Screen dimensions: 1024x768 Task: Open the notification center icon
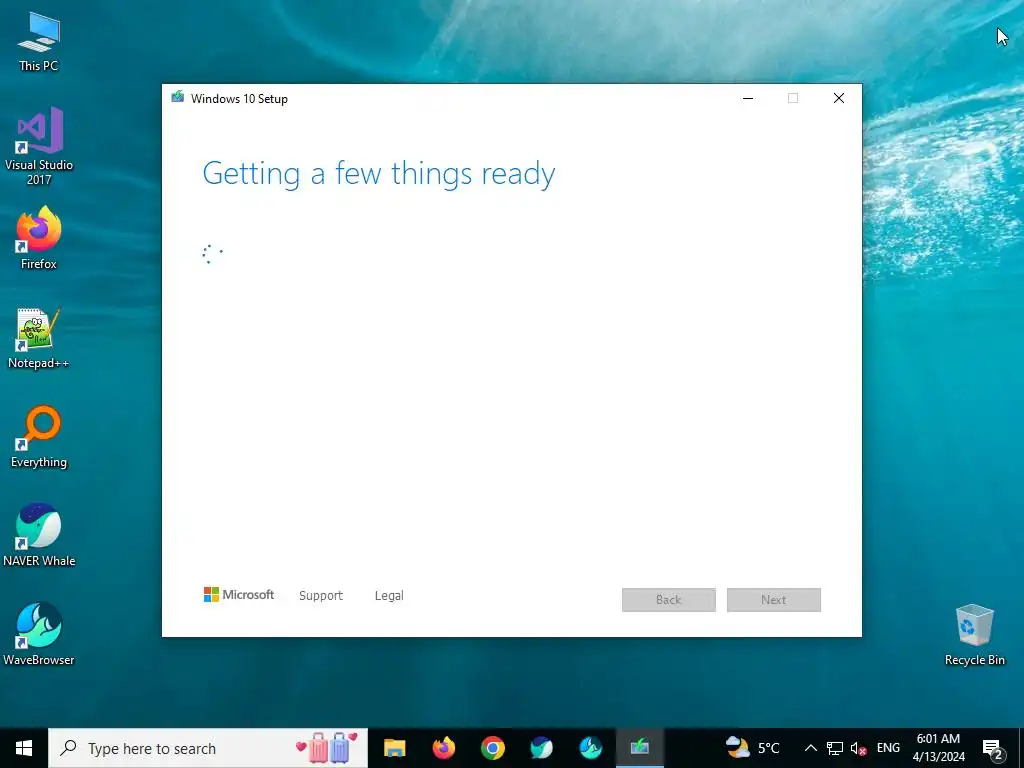coord(992,748)
